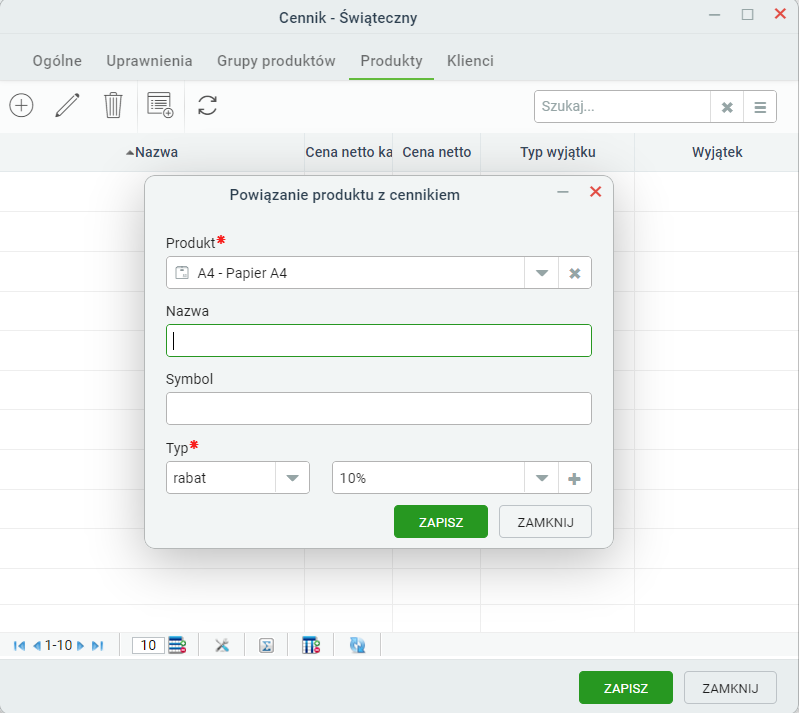Click the add-from-list toolbar icon
This screenshot has height=713, width=799.
tap(160, 105)
